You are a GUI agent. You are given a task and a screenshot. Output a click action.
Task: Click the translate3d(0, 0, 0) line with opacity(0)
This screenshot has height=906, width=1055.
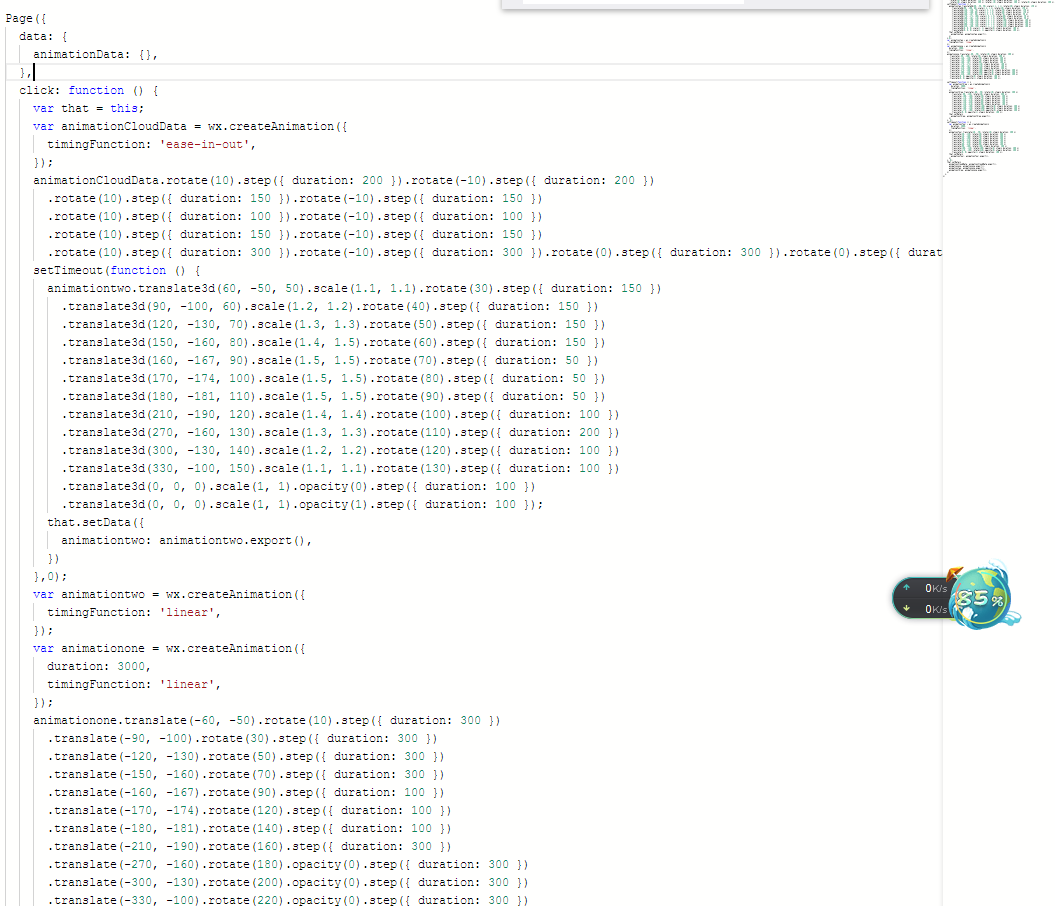point(298,486)
